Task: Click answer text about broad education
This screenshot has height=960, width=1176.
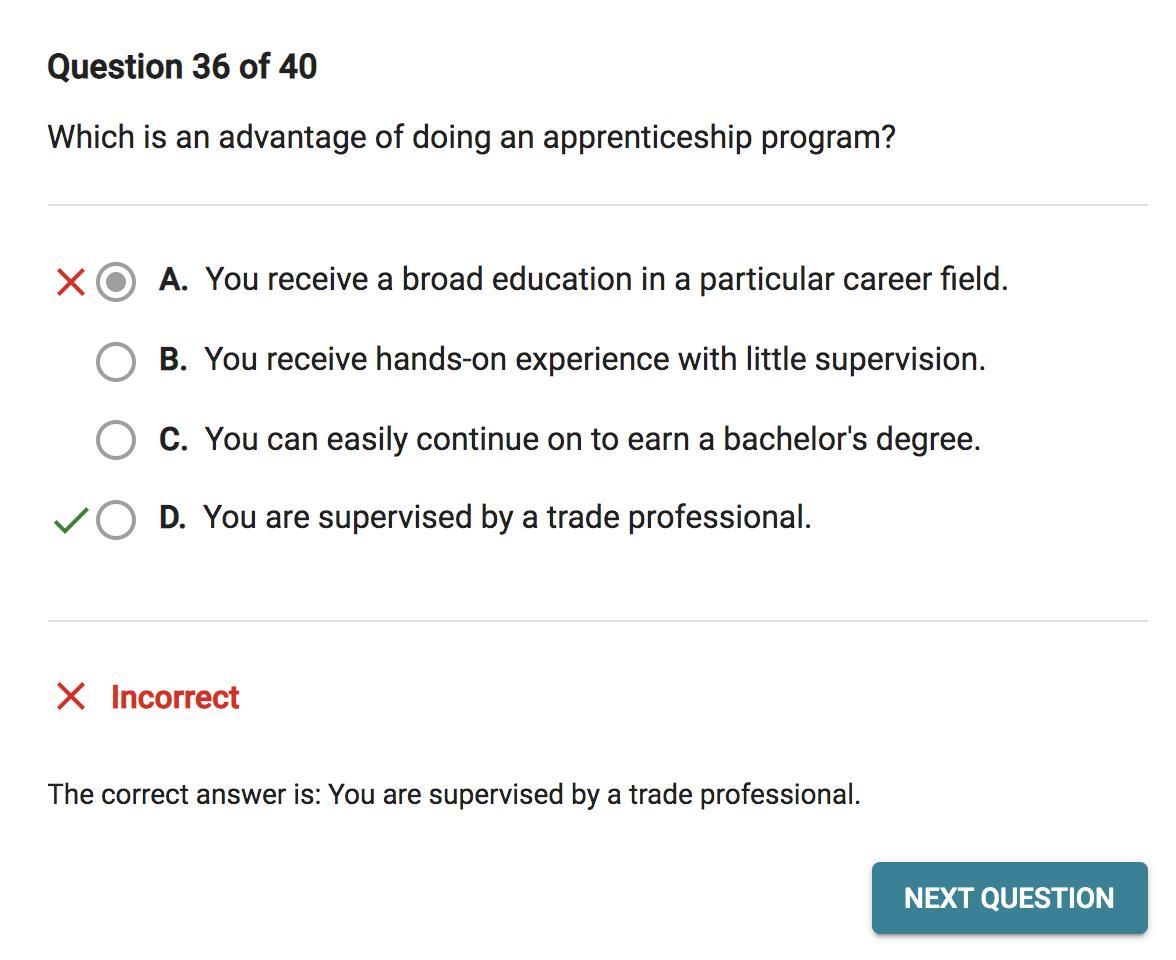Action: coord(606,279)
